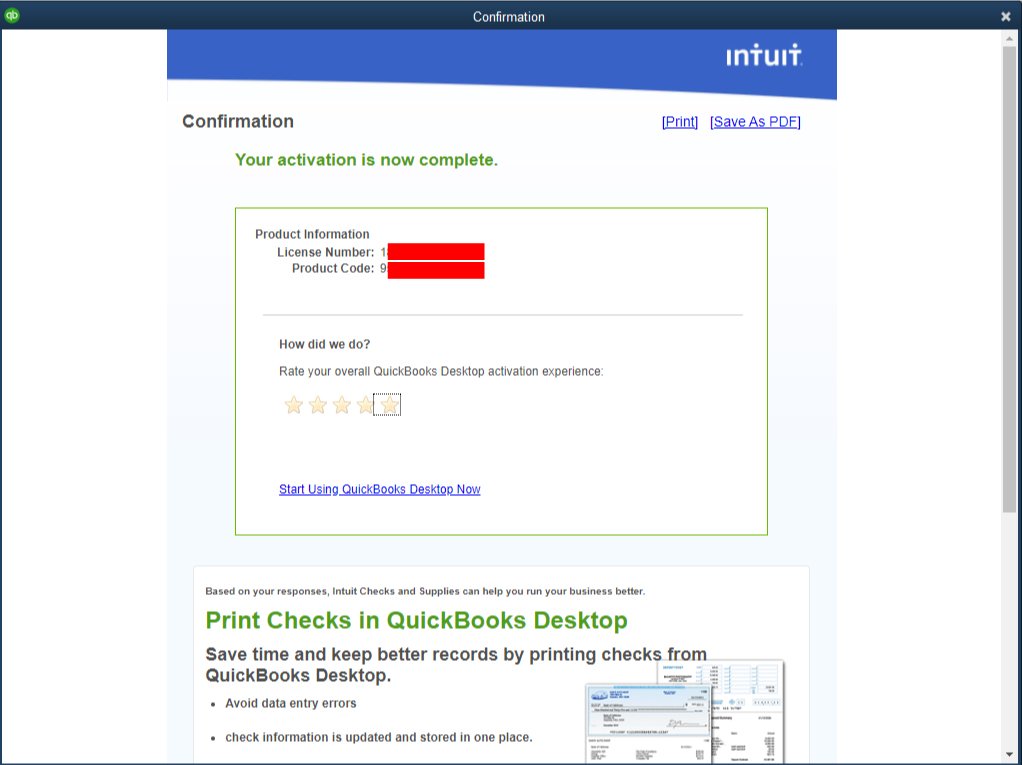Viewport: 1022px width, 765px height.
Task: Click the 'License Number:' label
Action: 326,252
